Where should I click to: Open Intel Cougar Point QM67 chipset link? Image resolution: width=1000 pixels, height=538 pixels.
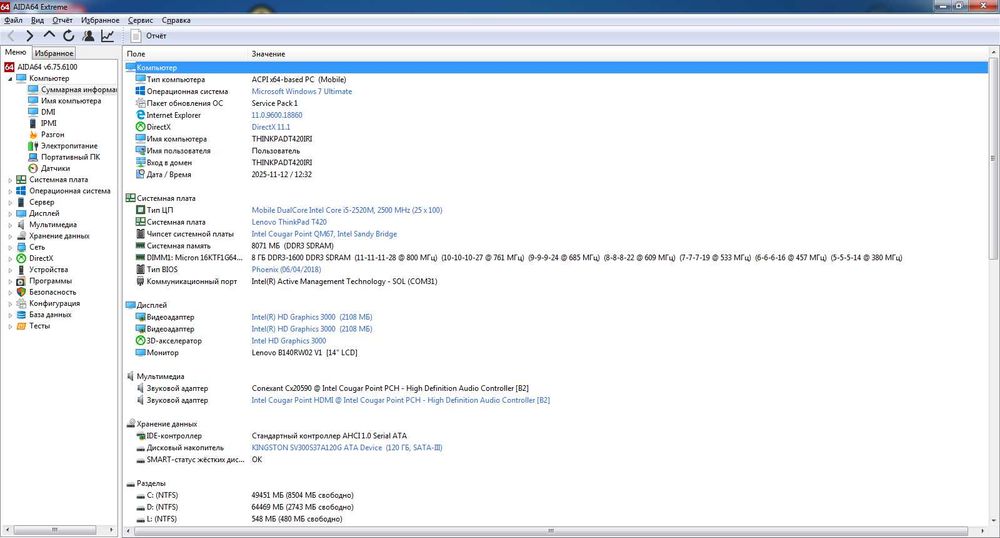(324, 234)
